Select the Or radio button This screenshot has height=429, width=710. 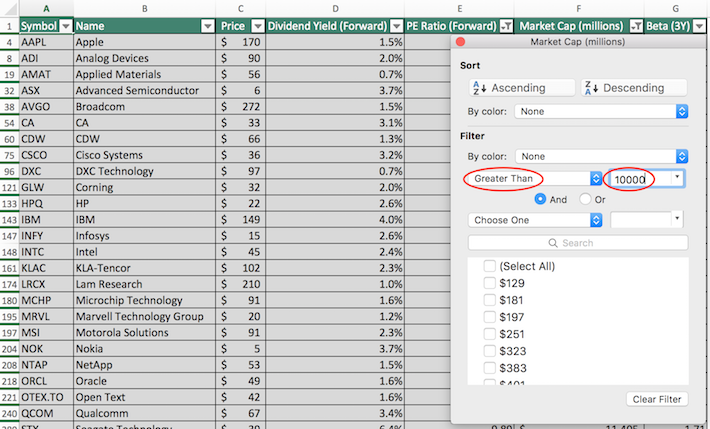pyautogui.click(x=586, y=199)
